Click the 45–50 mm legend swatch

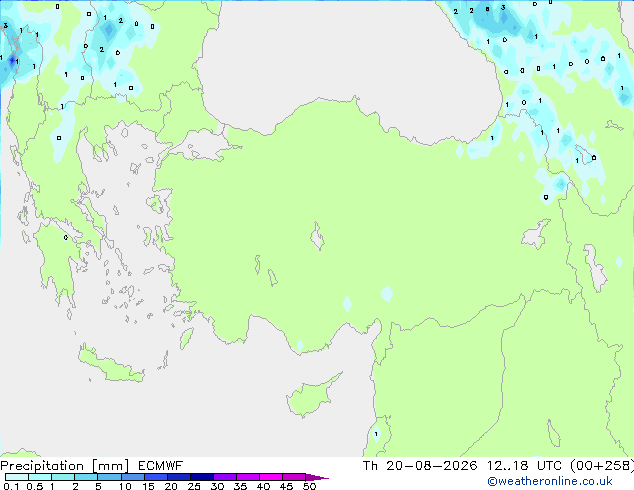point(294,477)
